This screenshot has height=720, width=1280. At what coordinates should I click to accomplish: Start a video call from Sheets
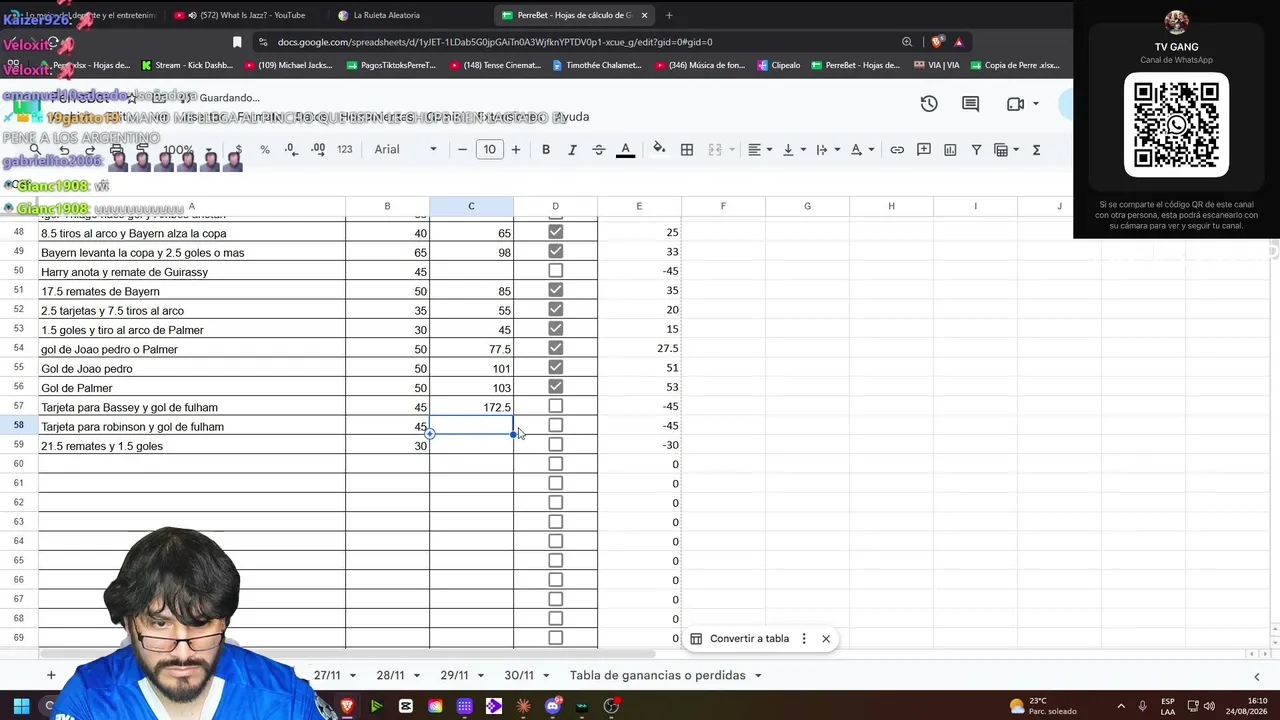(x=1016, y=104)
